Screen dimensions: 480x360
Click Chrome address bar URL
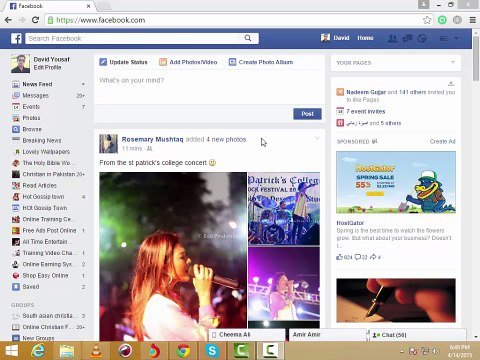click(x=101, y=20)
